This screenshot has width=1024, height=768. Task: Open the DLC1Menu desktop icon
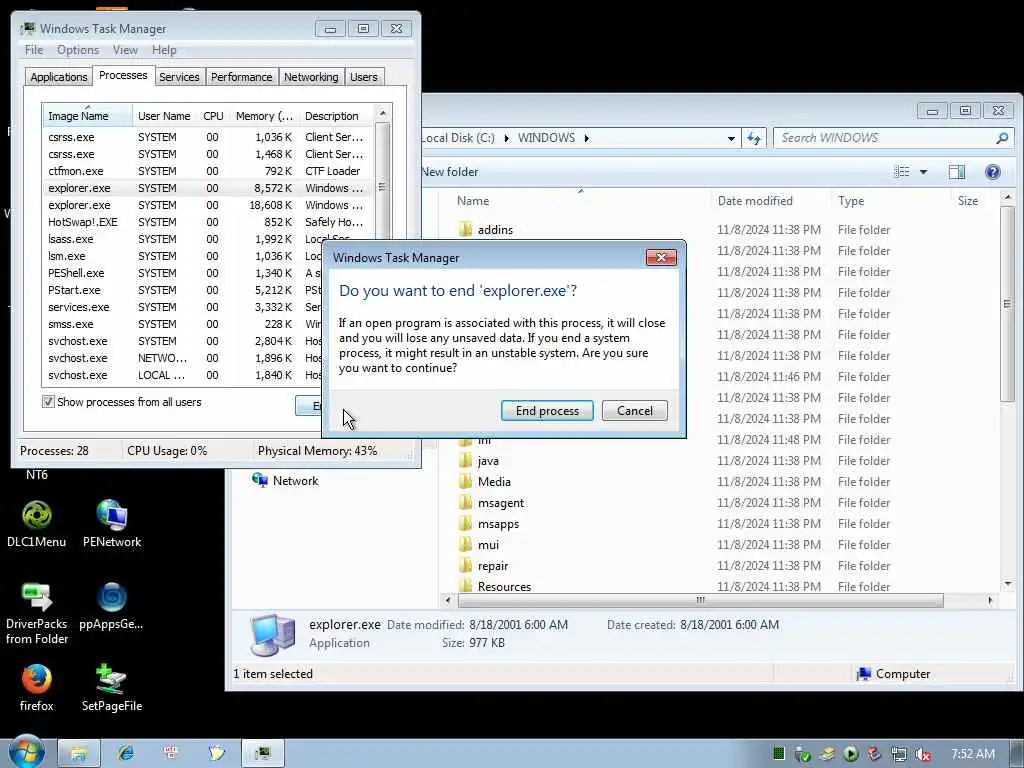37,523
